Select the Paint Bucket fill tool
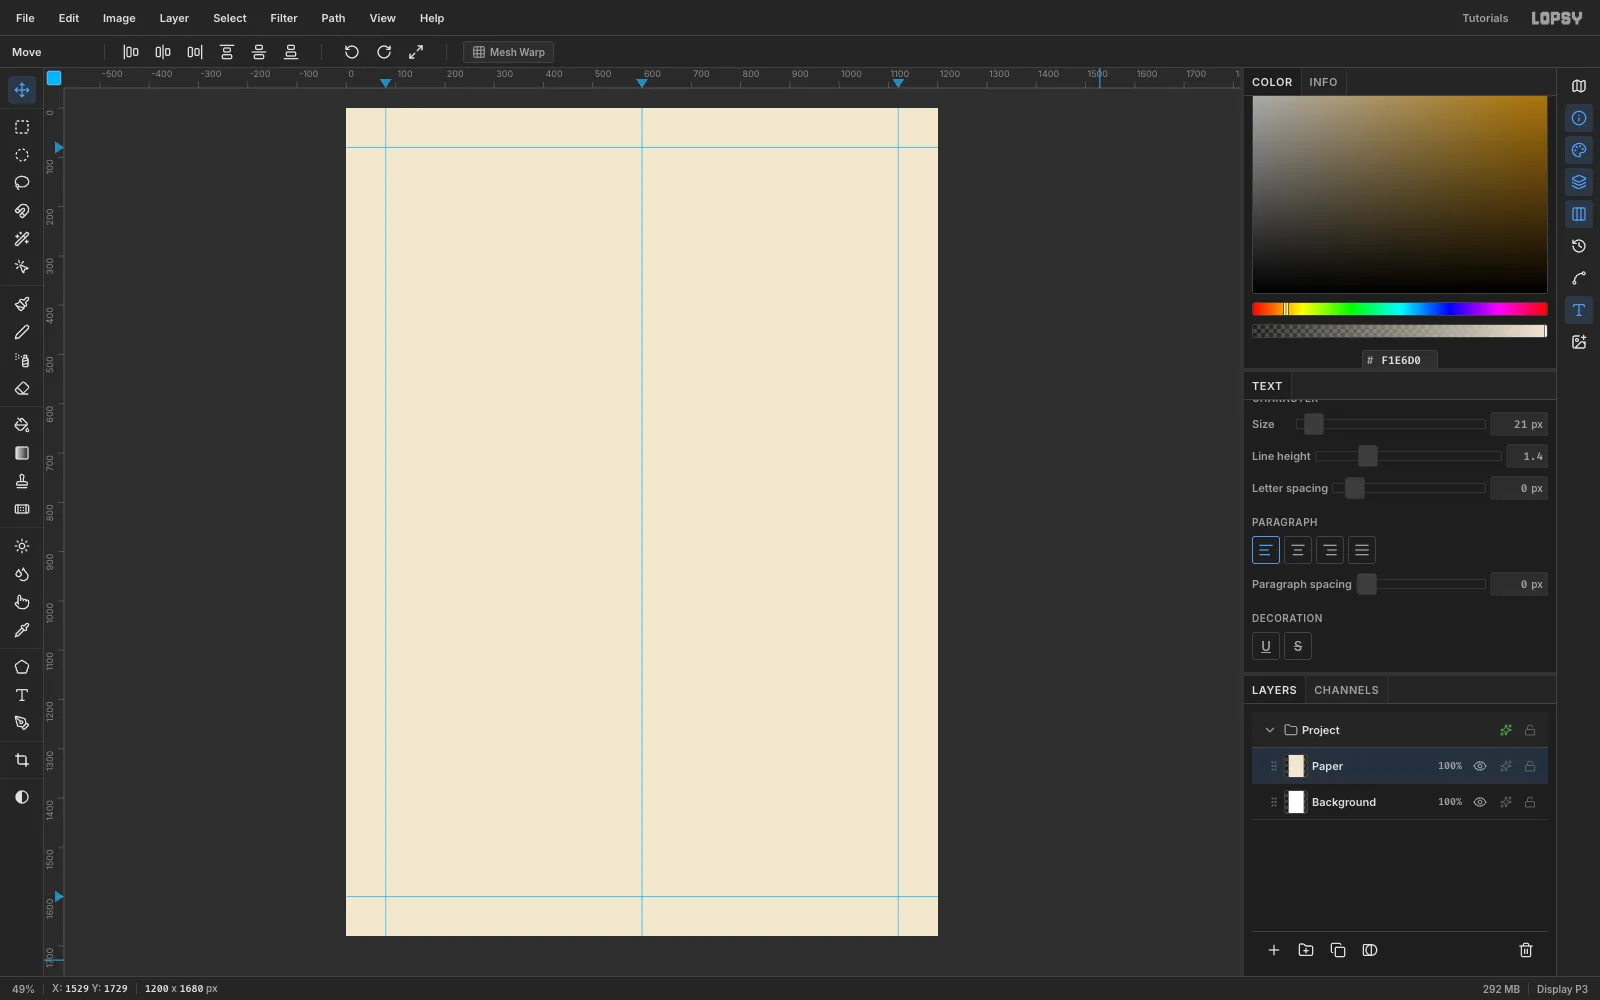 pos(22,425)
